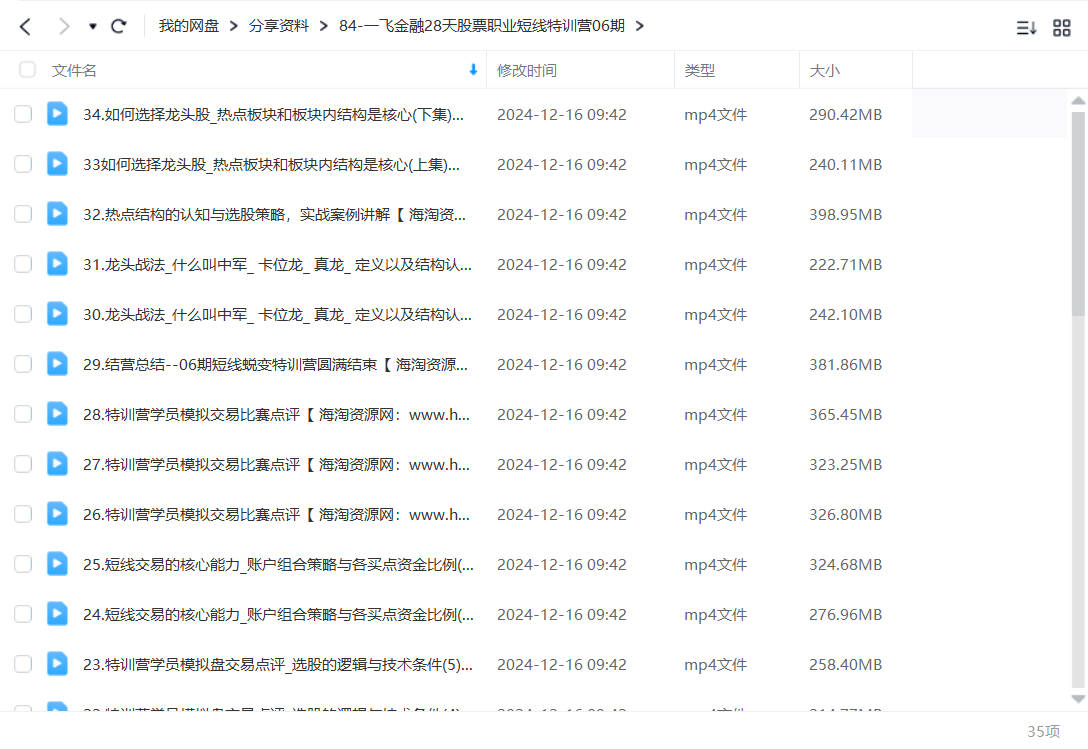Click the vertical scrollbar thumb
Image resolution: width=1088 pixels, height=749 pixels.
pyautogui.click(x=1078, y=214)
